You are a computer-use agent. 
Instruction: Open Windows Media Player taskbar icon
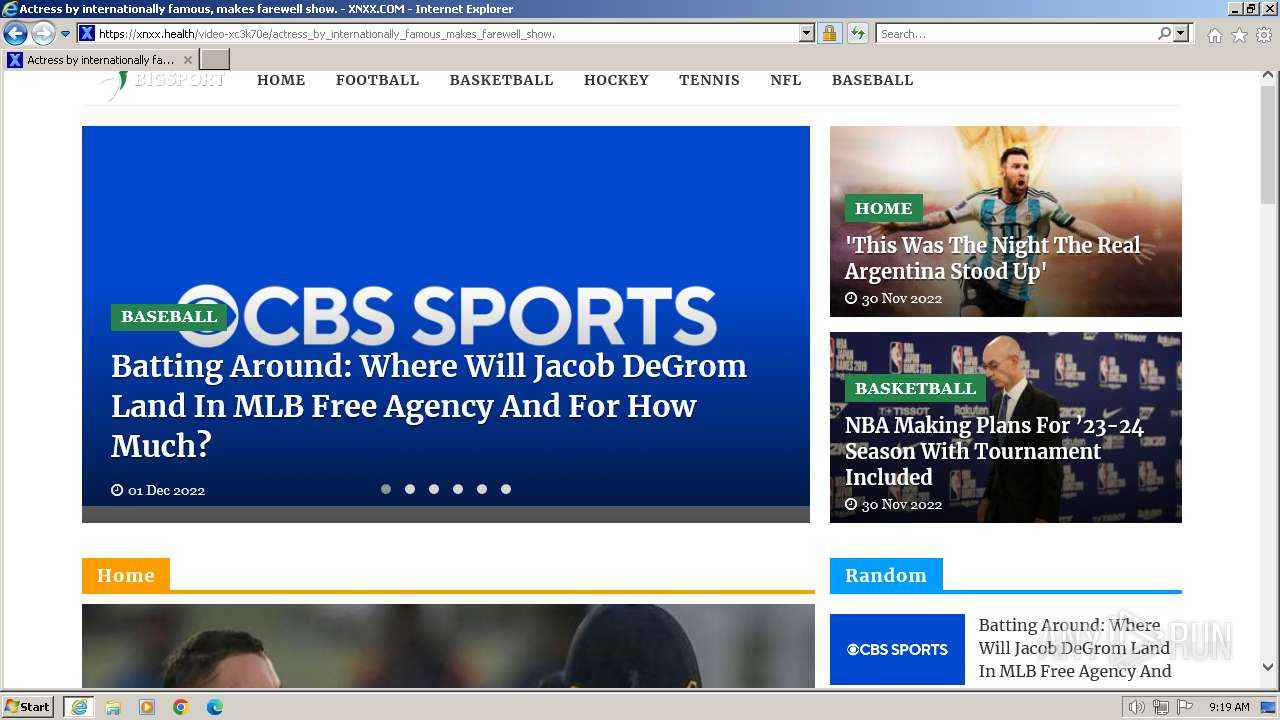tap(147, 707)
